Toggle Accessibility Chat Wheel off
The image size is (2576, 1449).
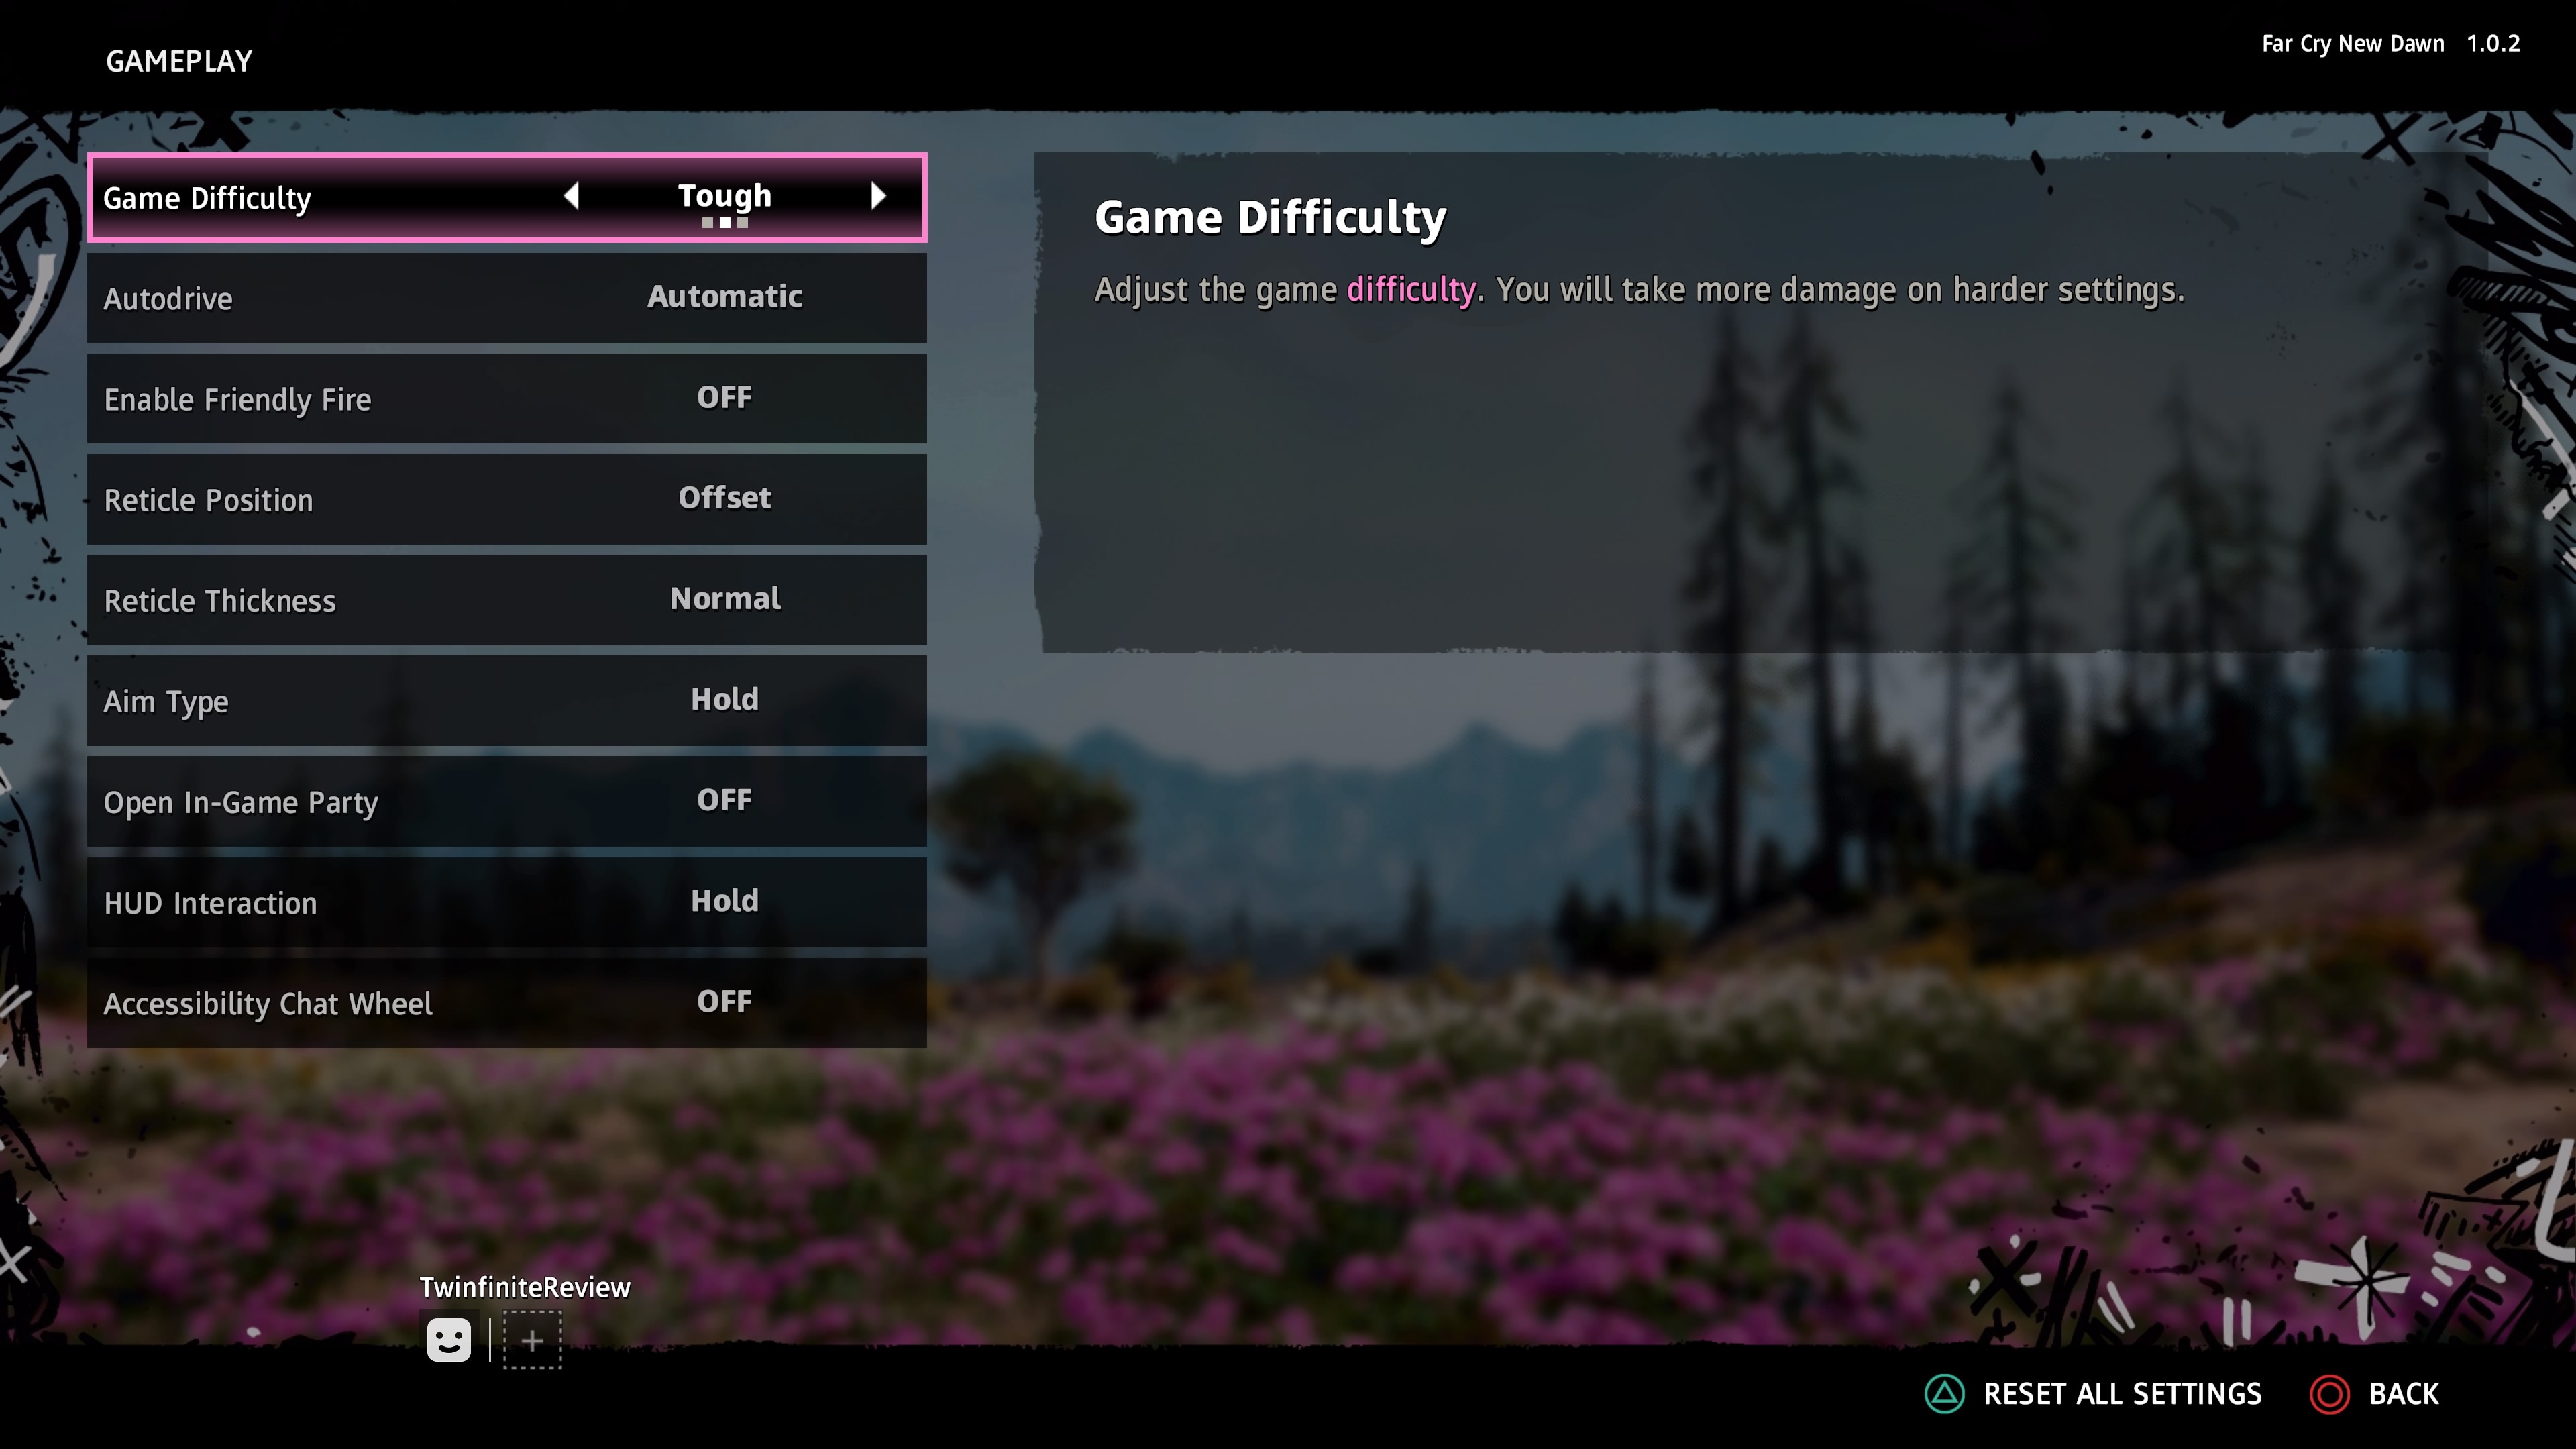click(724, 1002)
